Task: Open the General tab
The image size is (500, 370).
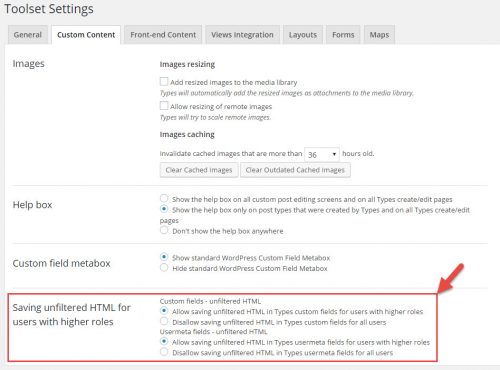Action: point(28,35)
